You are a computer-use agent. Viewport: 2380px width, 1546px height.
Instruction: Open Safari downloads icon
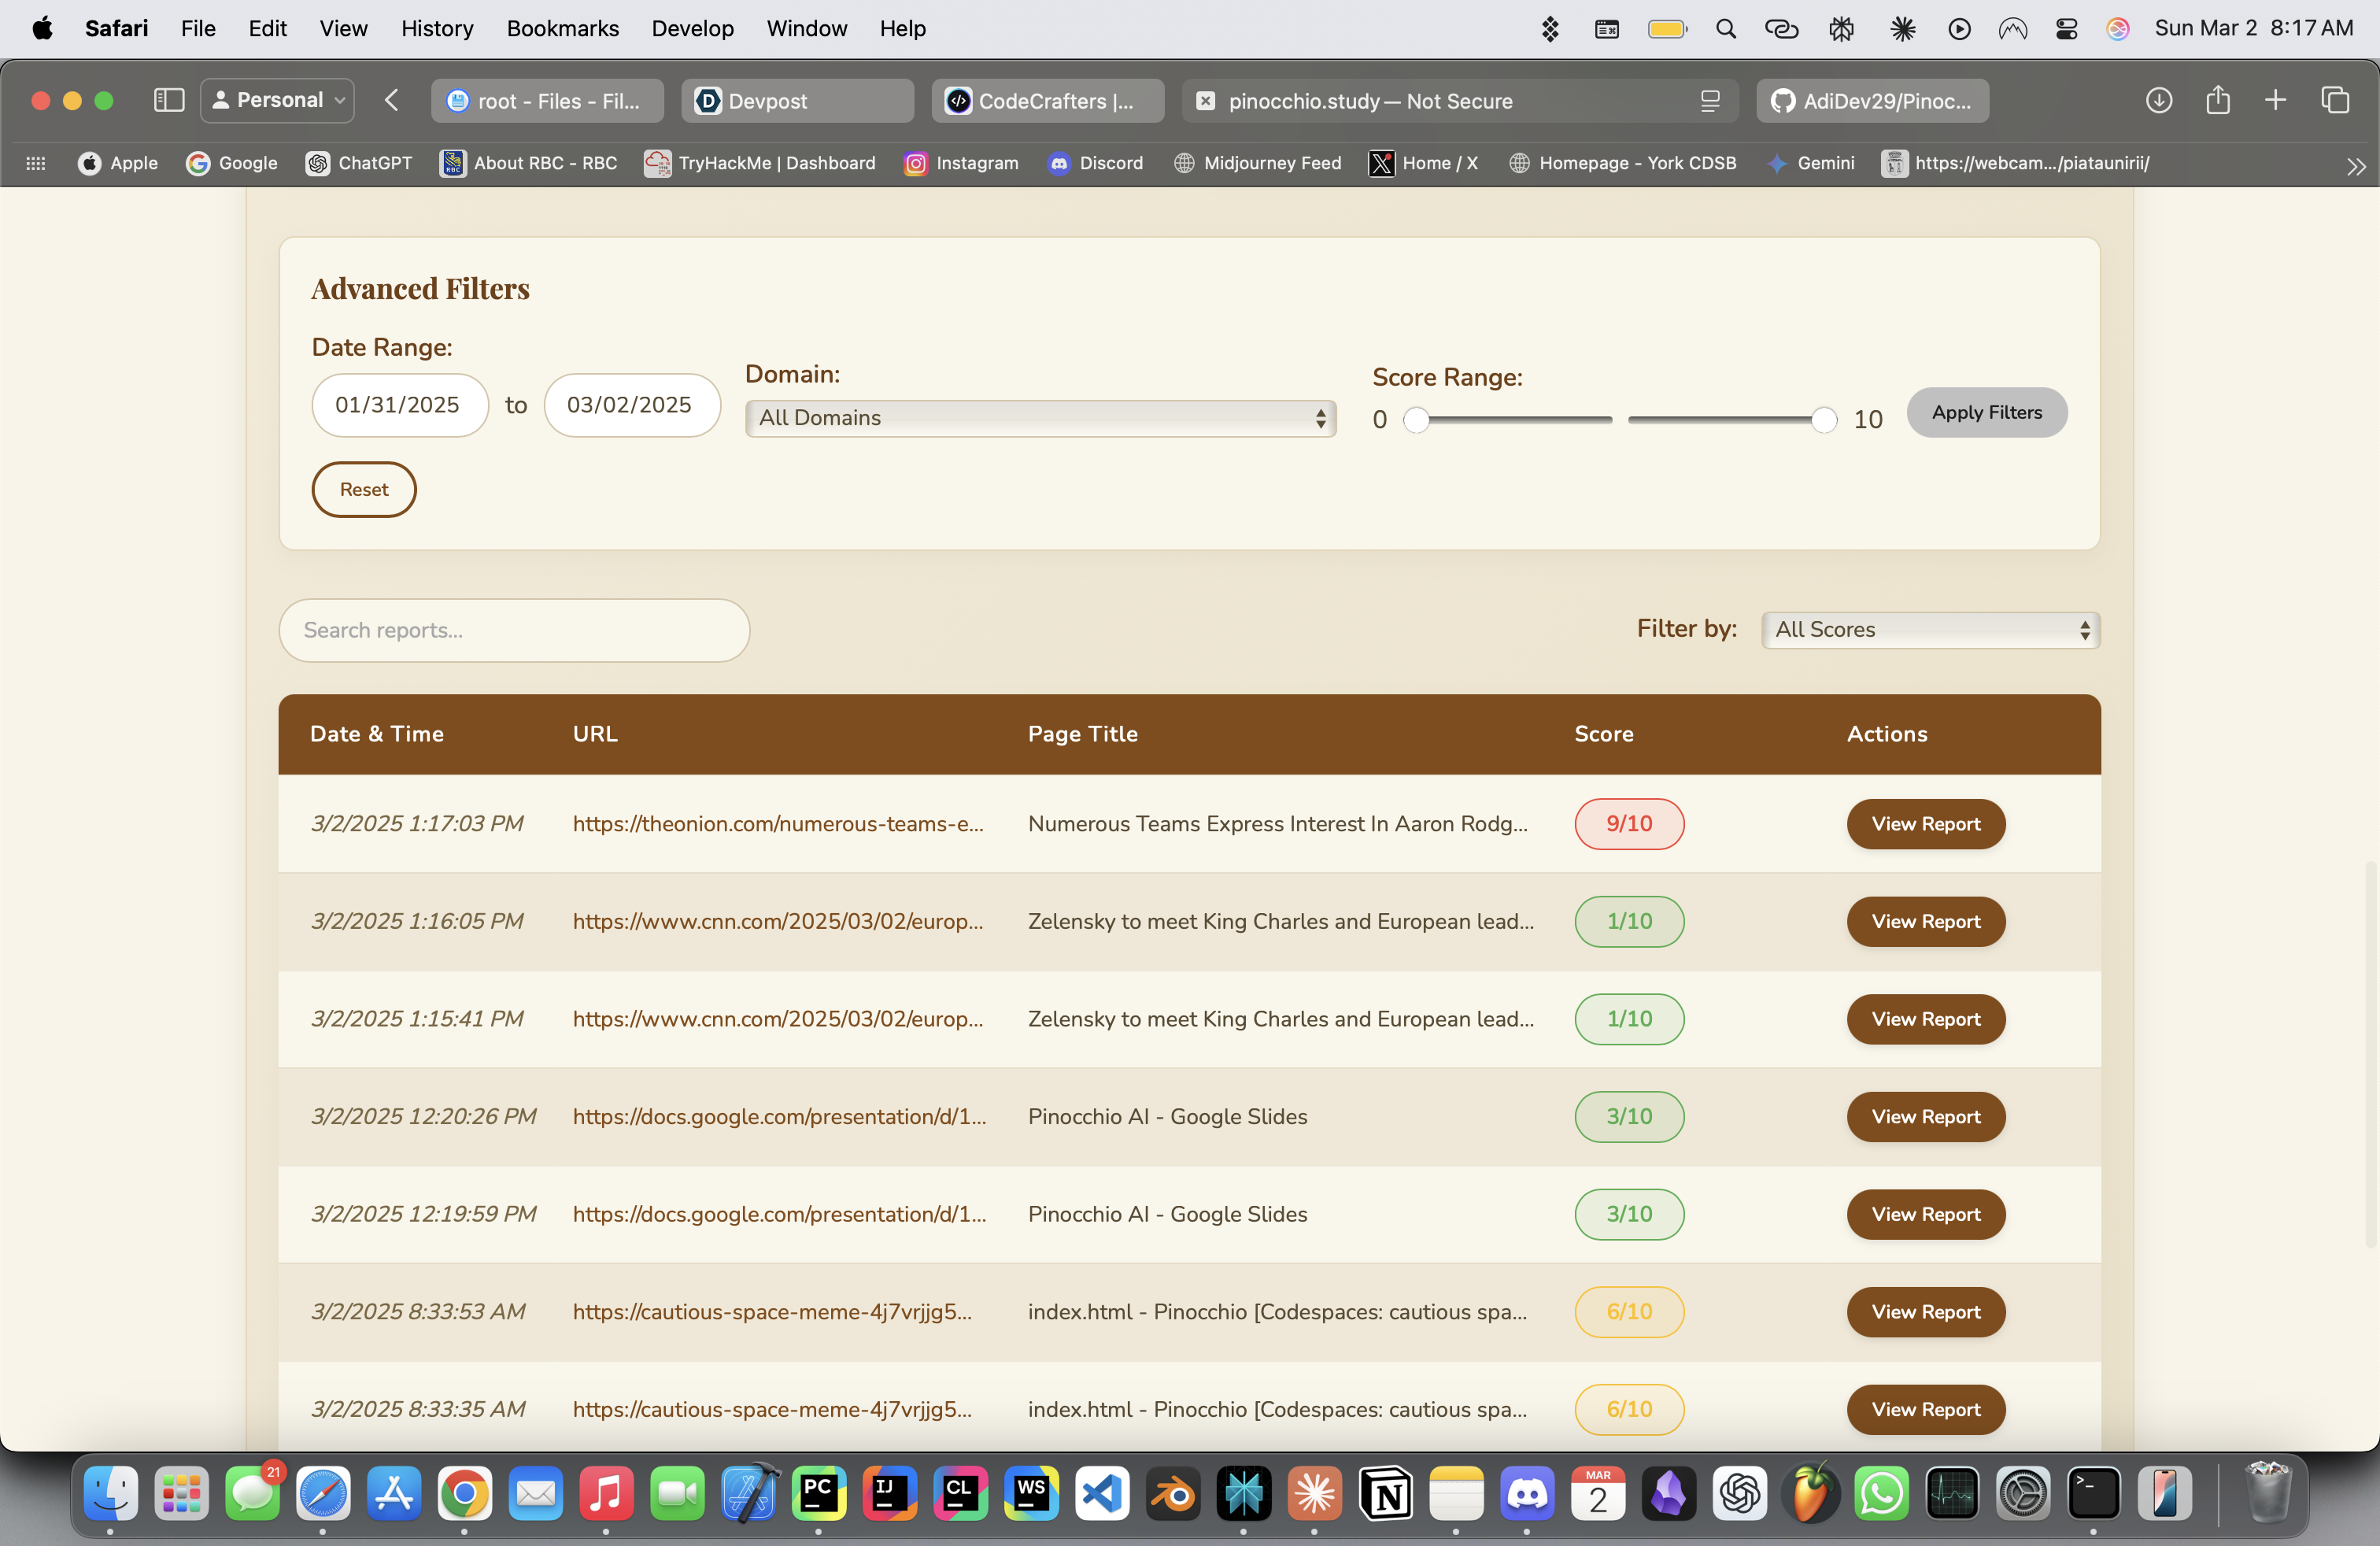click(2158, 100)
